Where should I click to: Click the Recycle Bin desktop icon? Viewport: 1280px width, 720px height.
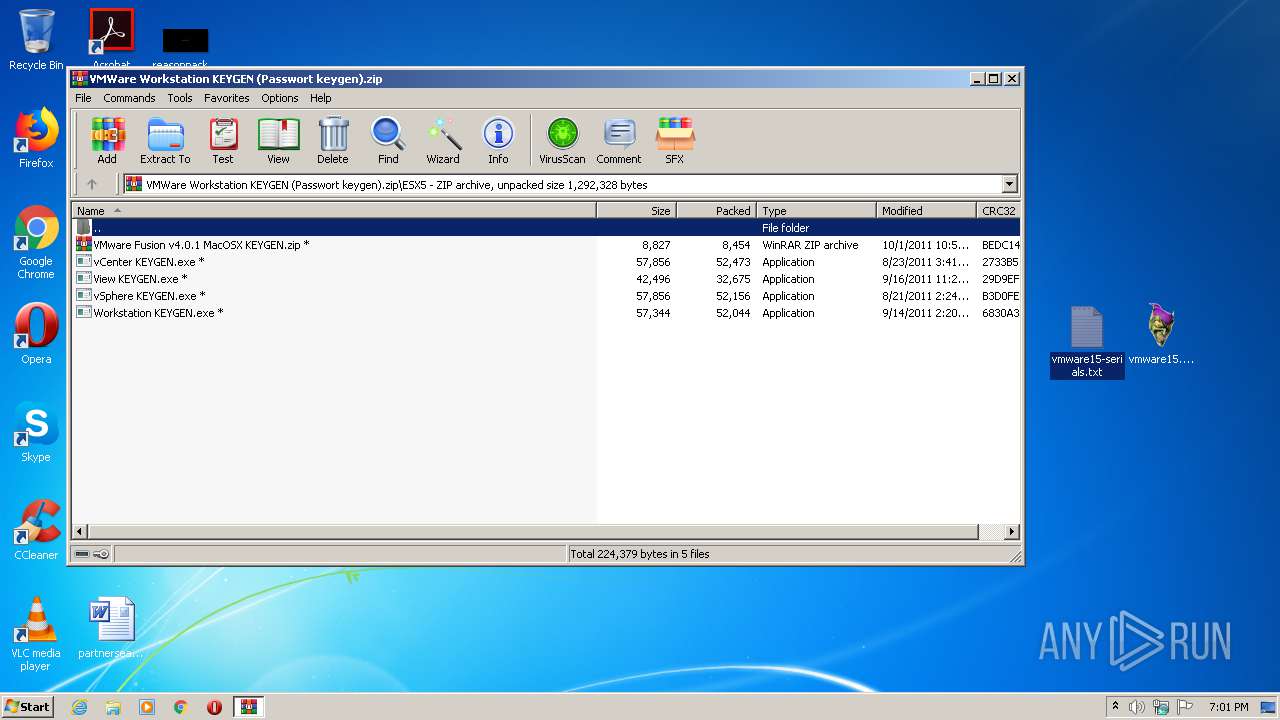pos(36,40)
